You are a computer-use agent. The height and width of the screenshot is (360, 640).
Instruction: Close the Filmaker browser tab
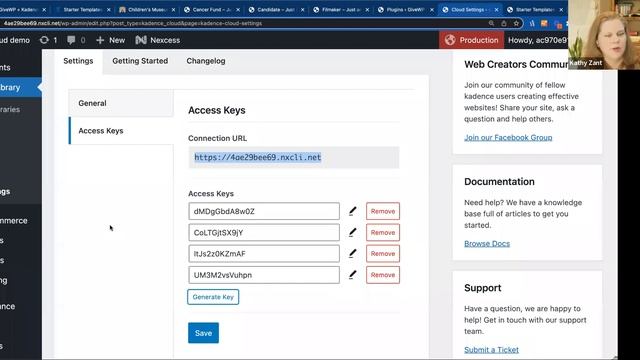(x=367, y=9)
